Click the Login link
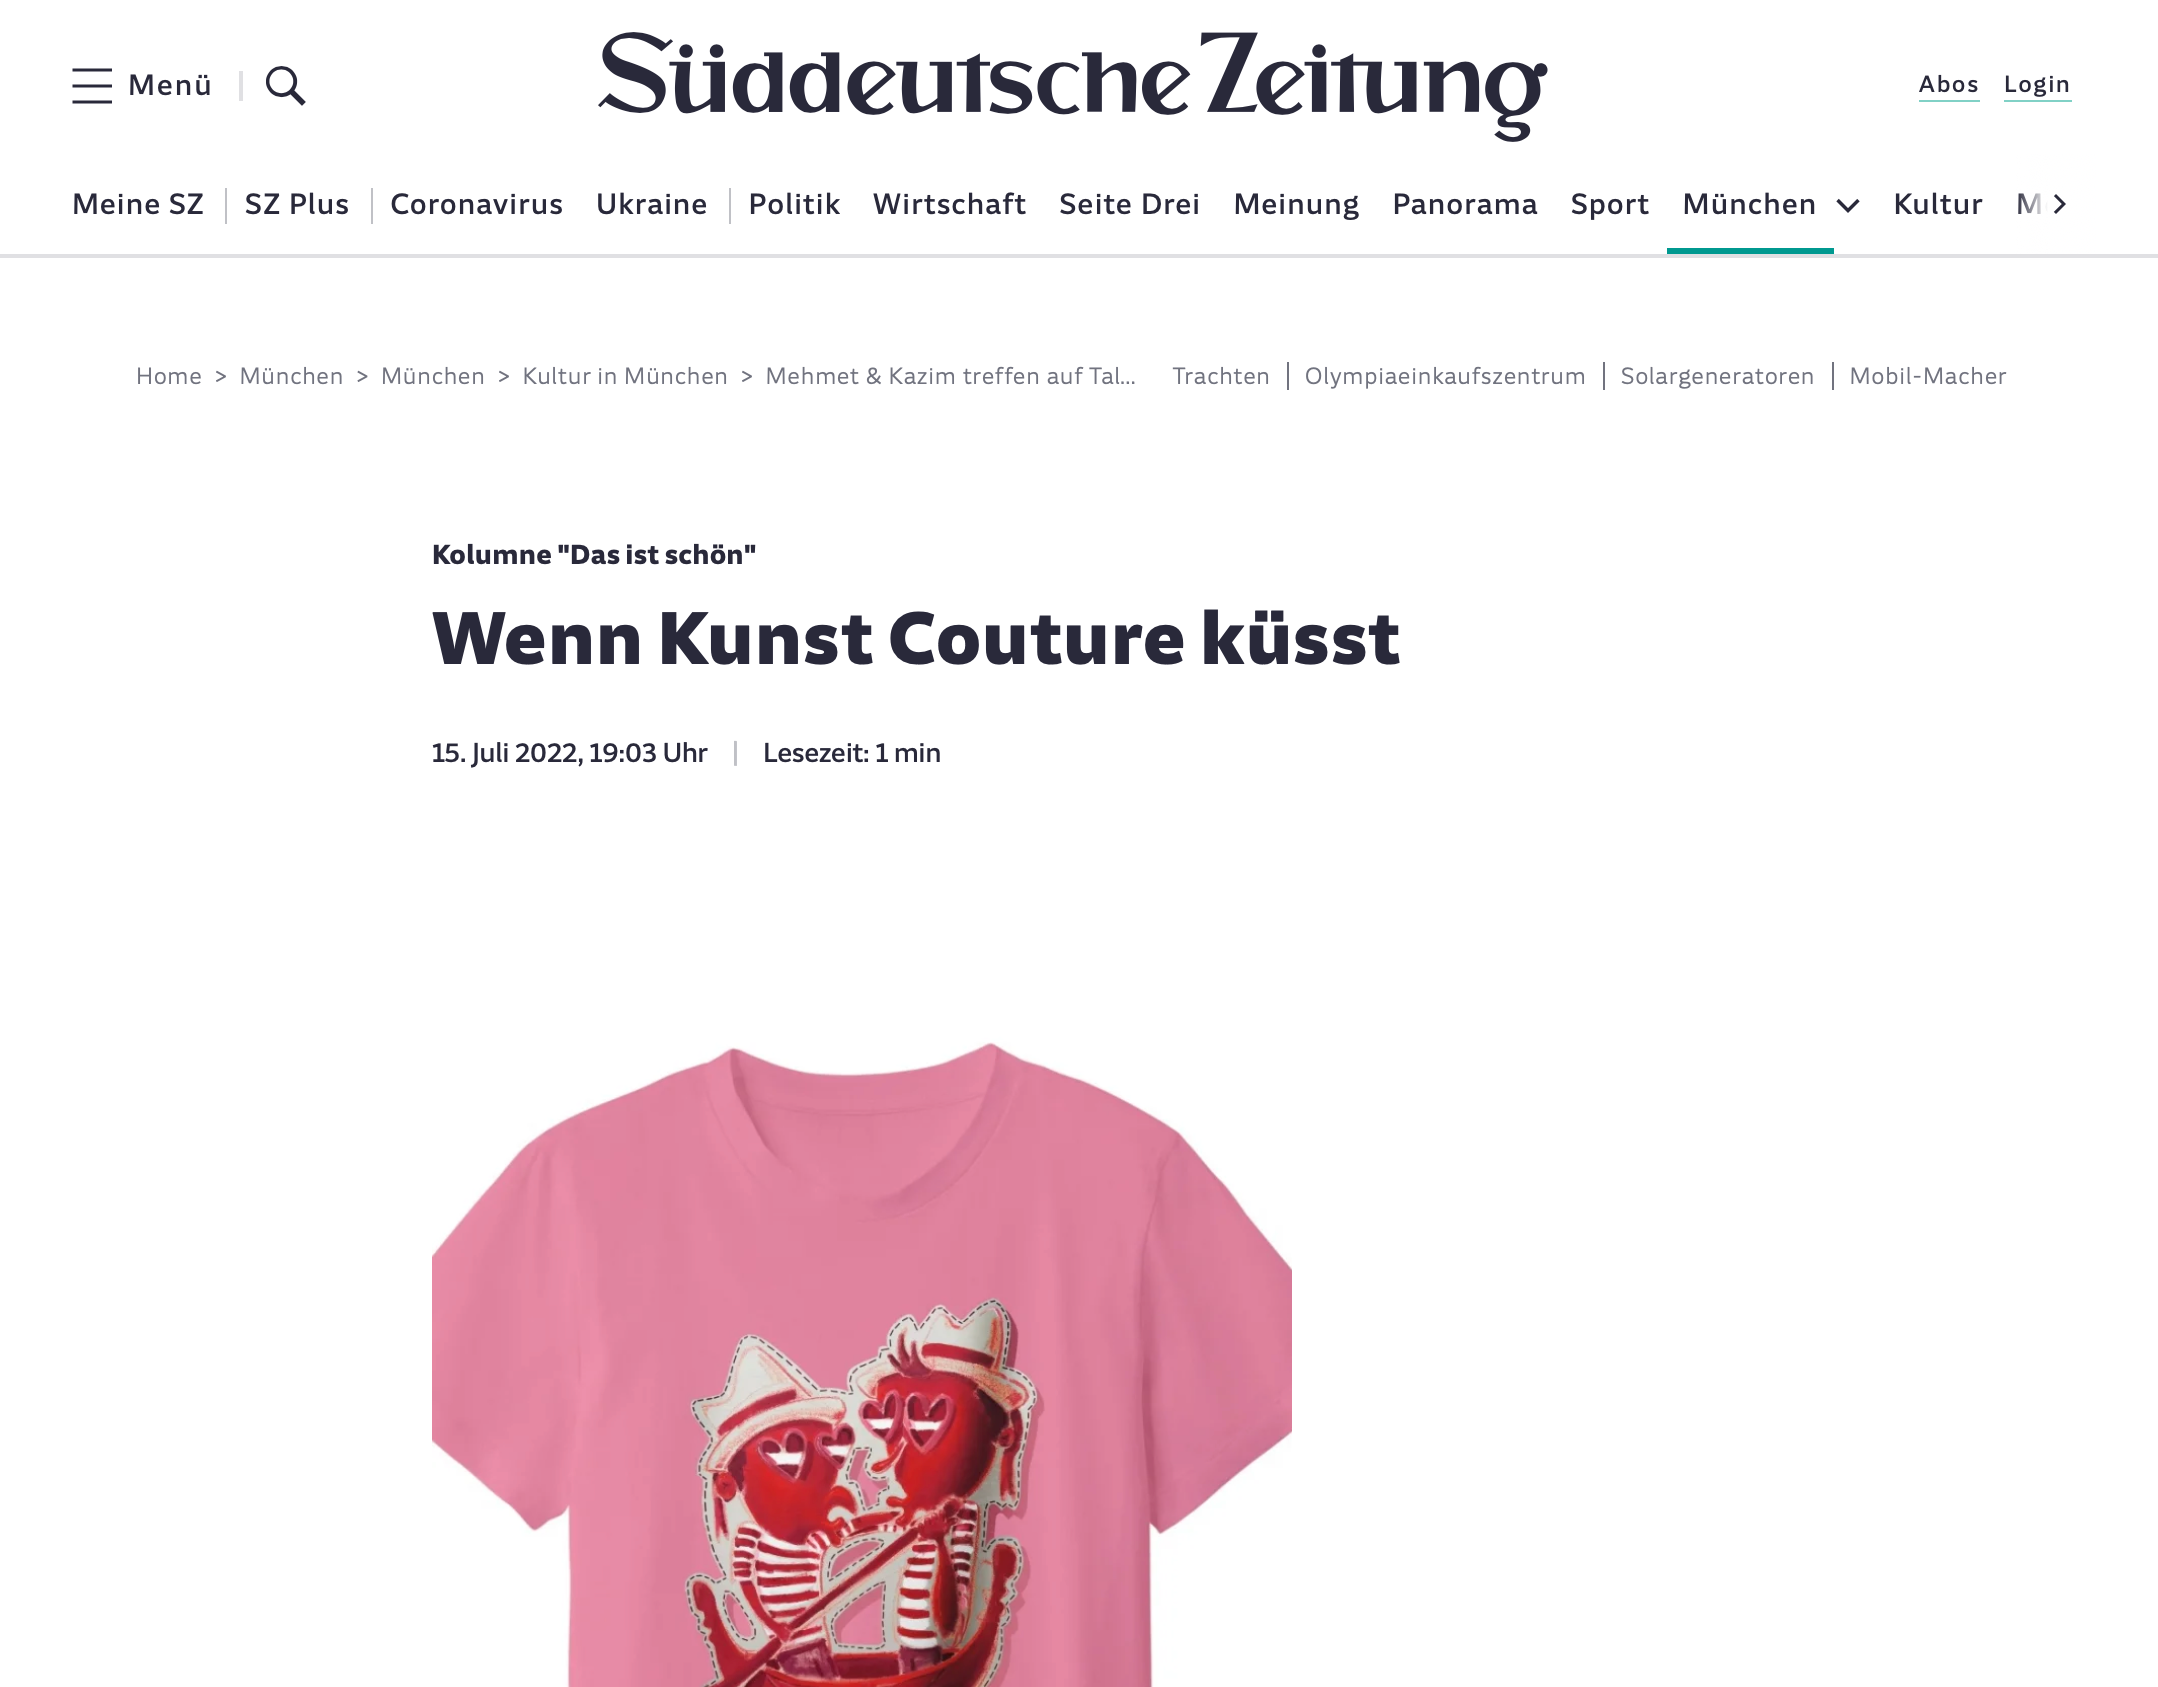The height and width of the screenshot is (1687, 2158). coord(2036,85)
